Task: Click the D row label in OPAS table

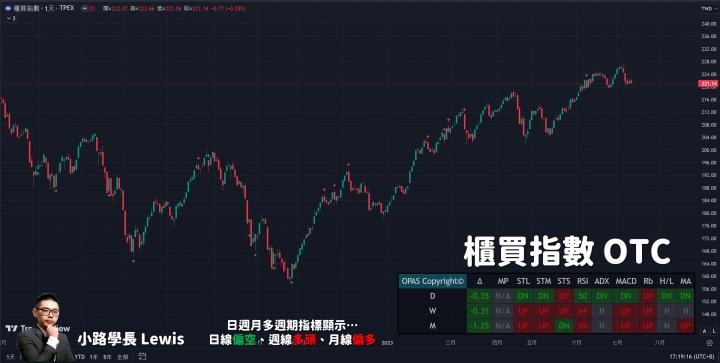Action: point(432,296)
